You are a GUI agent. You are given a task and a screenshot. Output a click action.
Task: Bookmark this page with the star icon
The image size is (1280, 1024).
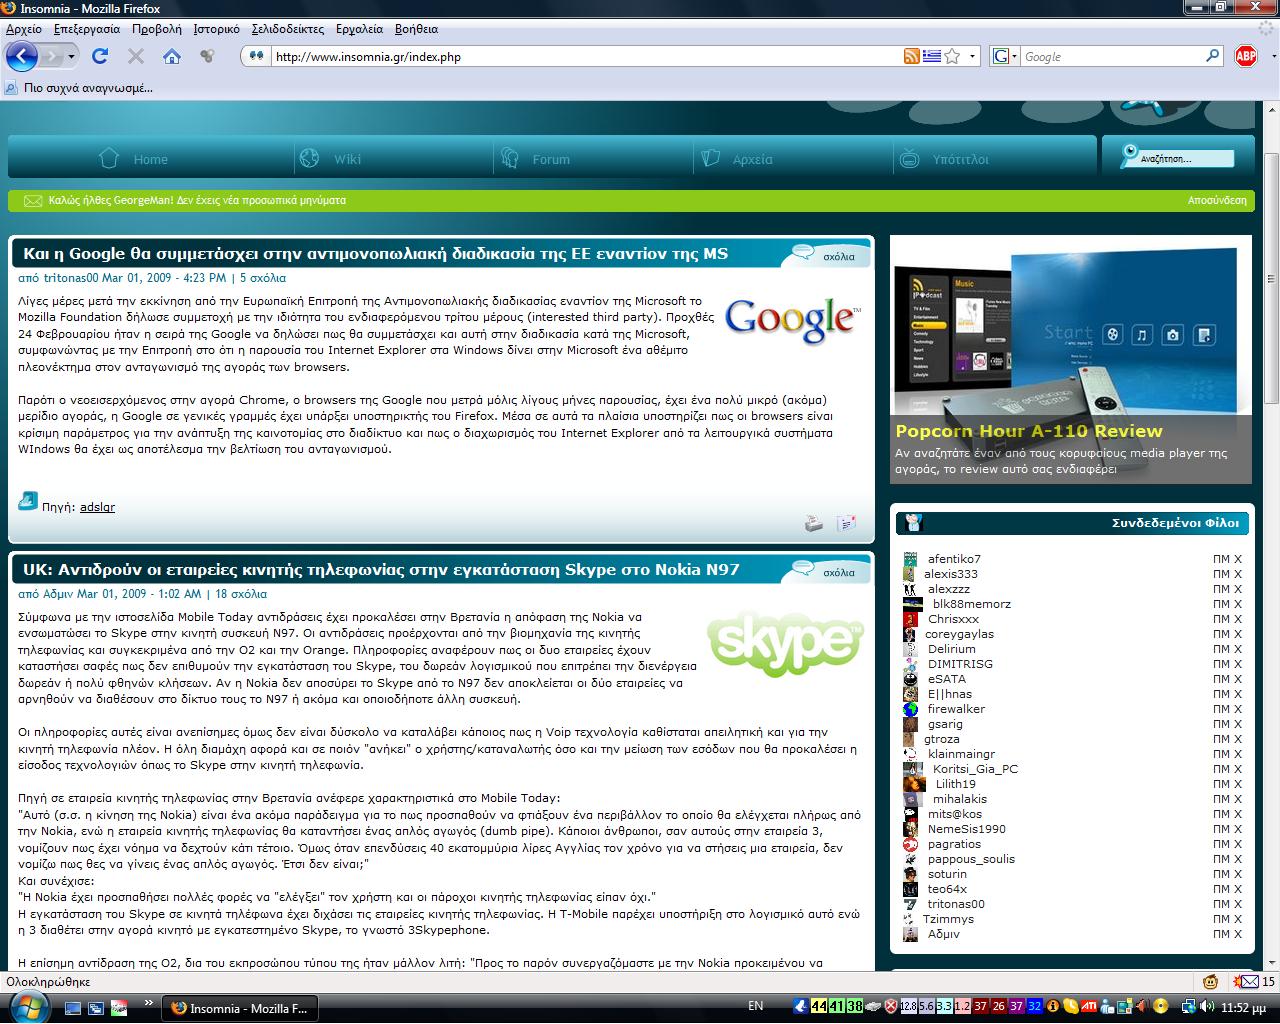[952, 56]
